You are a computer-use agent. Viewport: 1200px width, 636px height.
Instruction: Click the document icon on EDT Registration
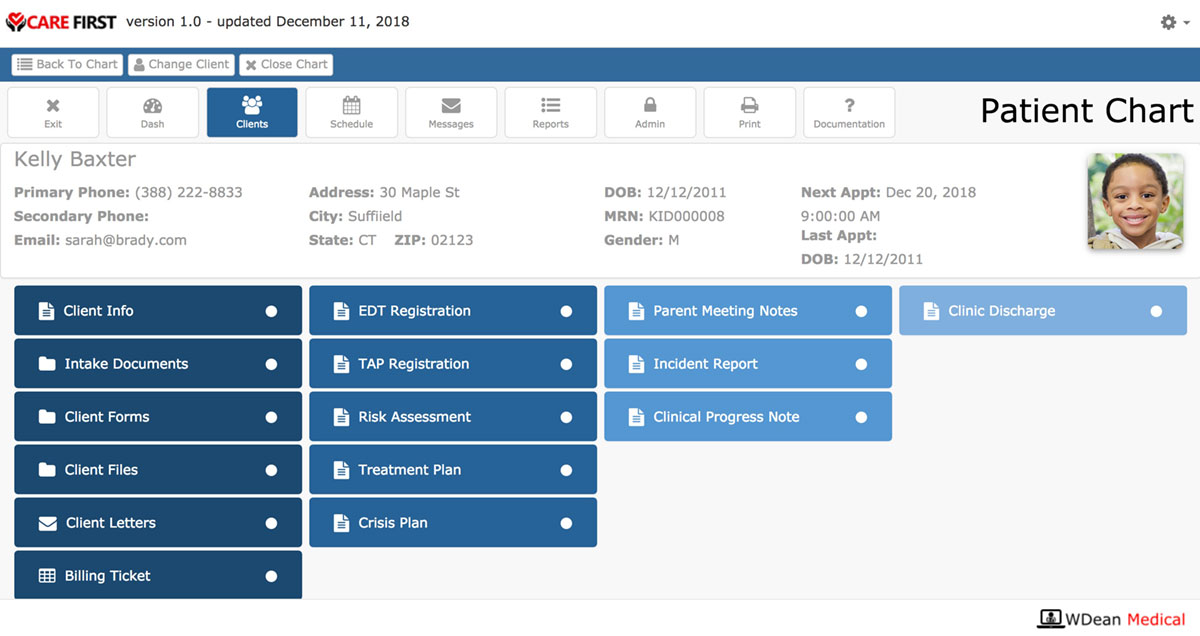tap(341, 311)
